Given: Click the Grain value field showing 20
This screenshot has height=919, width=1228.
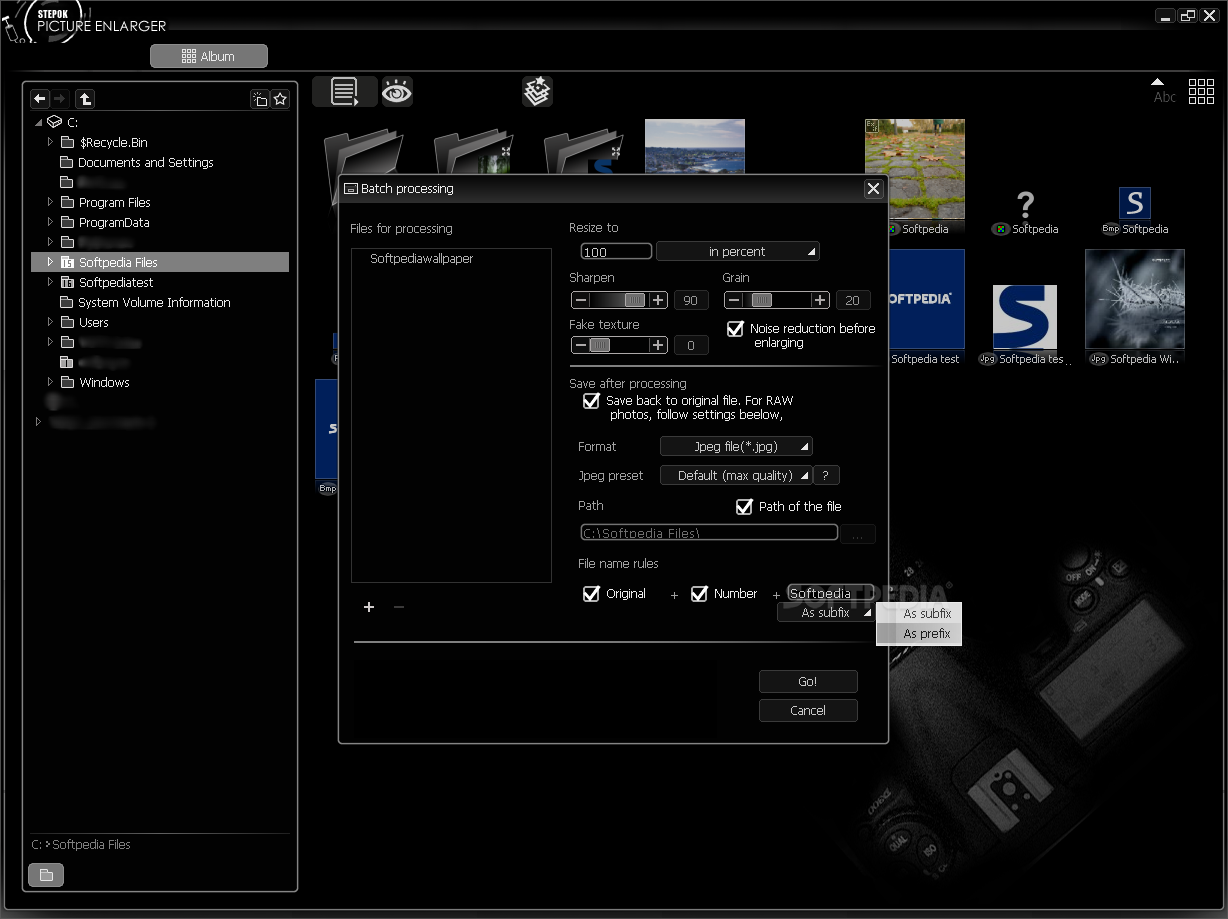Looking at the screenshot, I should point(853,300).
